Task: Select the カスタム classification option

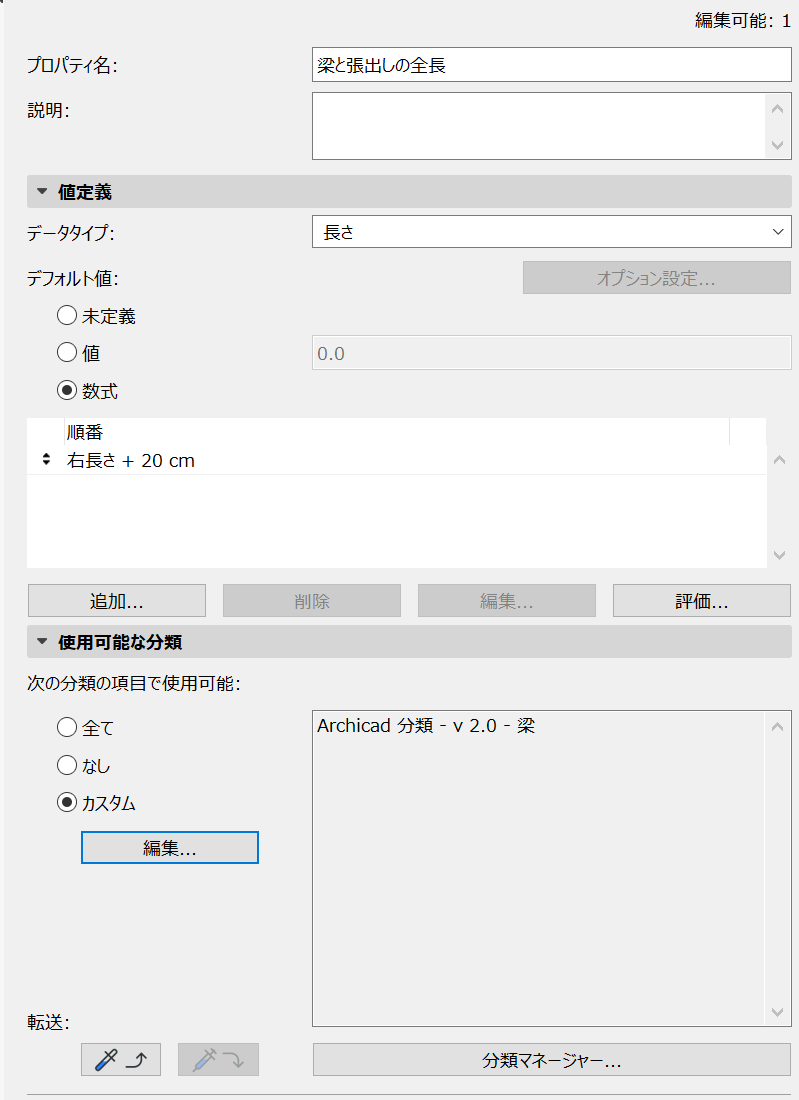Action: point(67,803)
